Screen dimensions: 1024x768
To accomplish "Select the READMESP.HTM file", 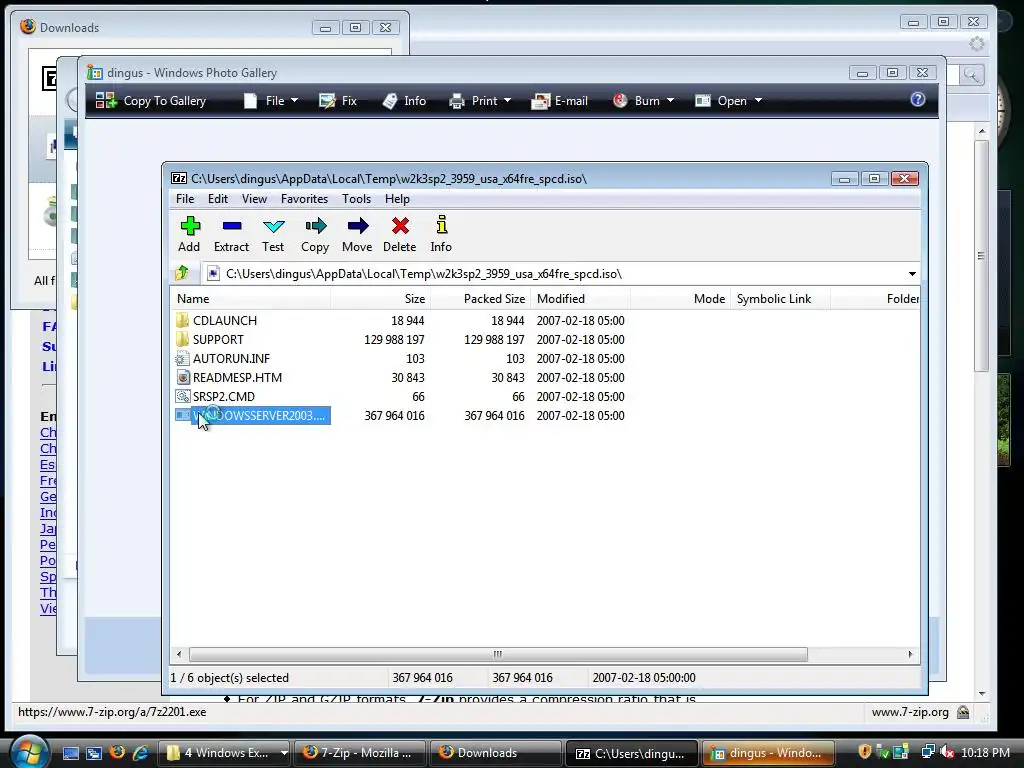I will (x=237, y=377).
